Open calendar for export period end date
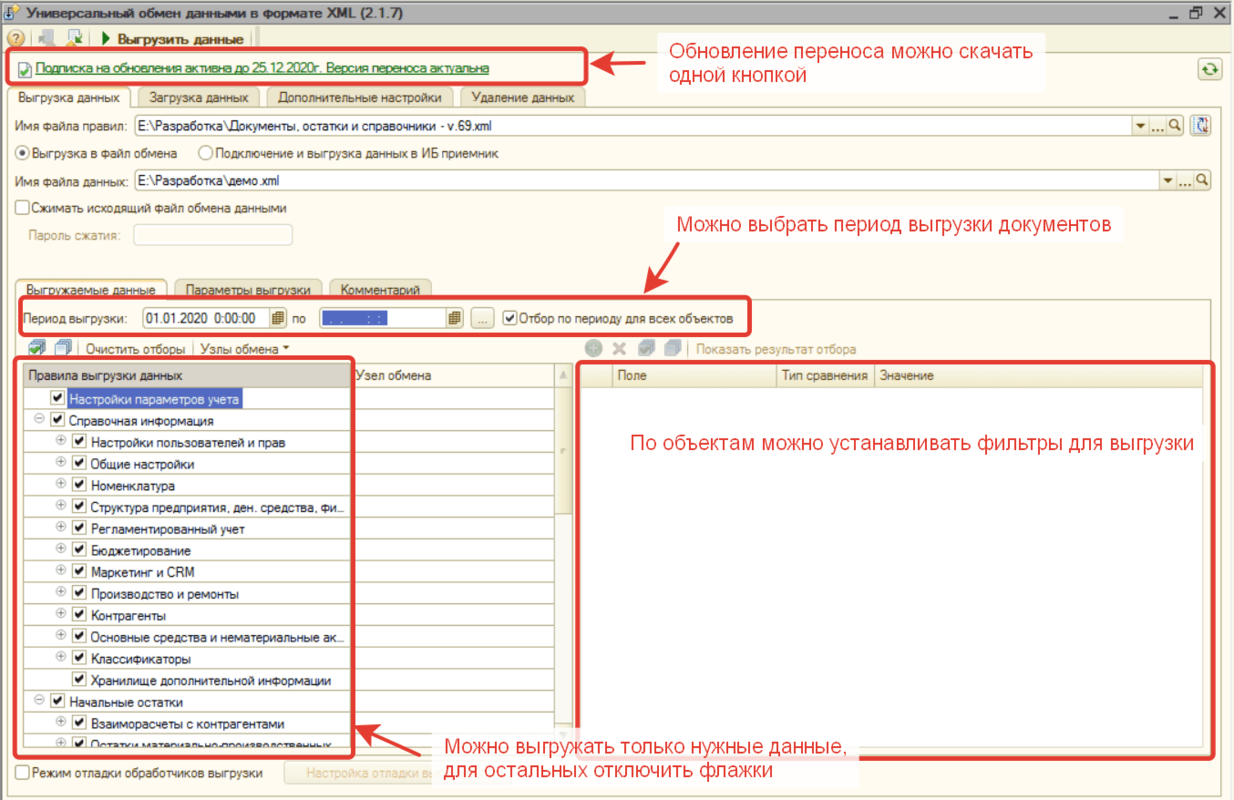Viewport: 1234px width, 800px height. pos(455,319)
